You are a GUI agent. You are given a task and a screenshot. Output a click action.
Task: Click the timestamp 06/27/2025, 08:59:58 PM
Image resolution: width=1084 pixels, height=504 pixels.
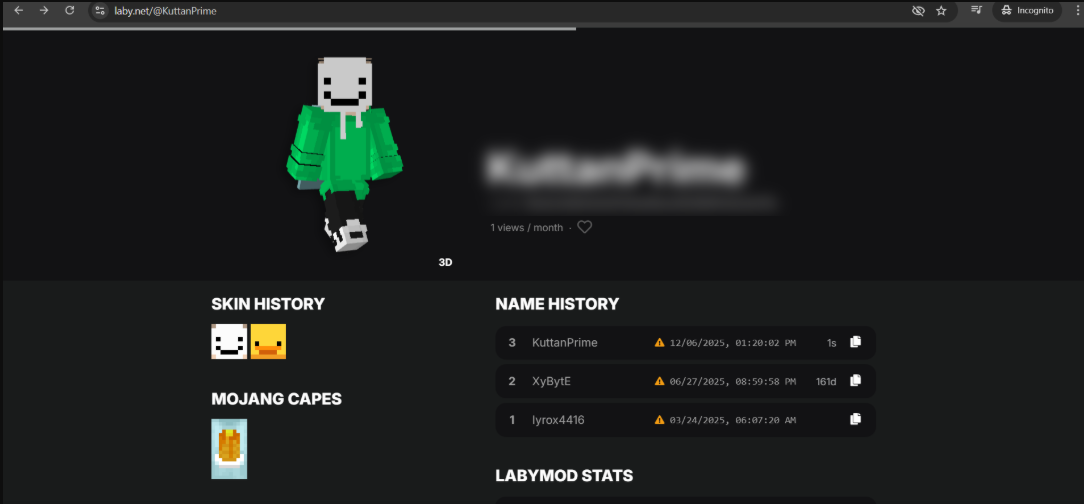(x=733, y=382)
